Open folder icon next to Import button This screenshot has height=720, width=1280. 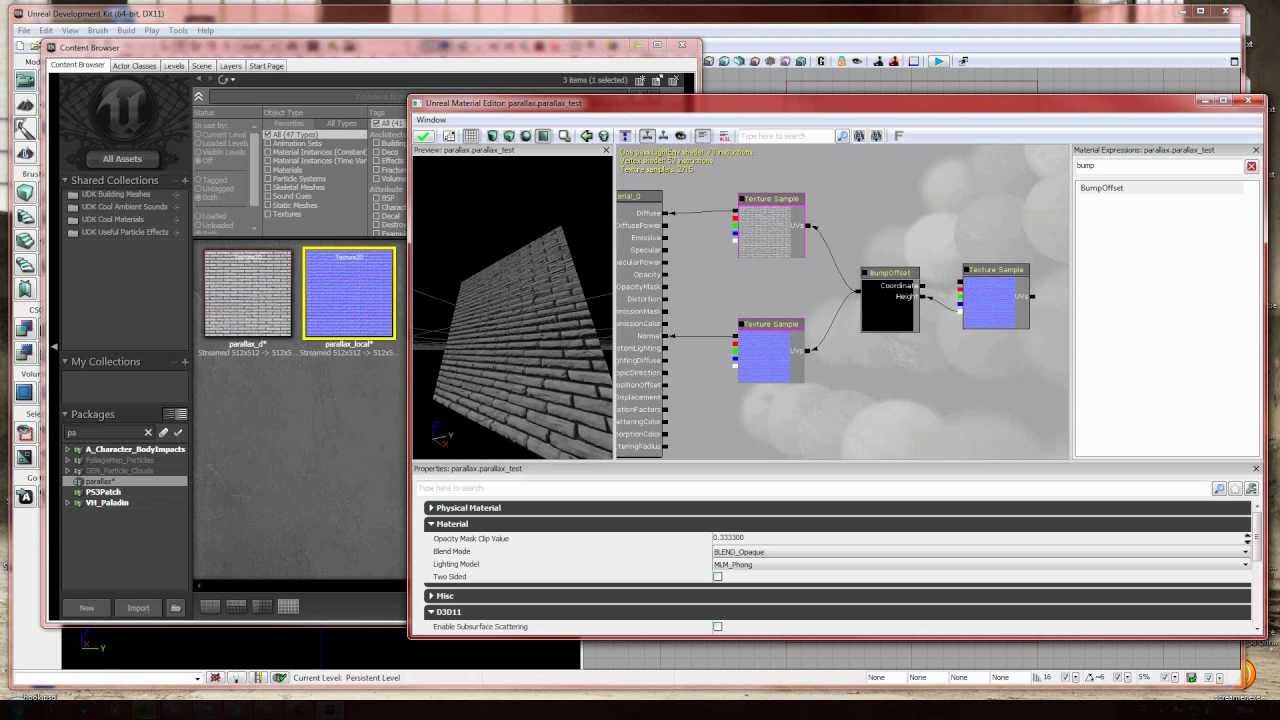[x=175, y=607]
